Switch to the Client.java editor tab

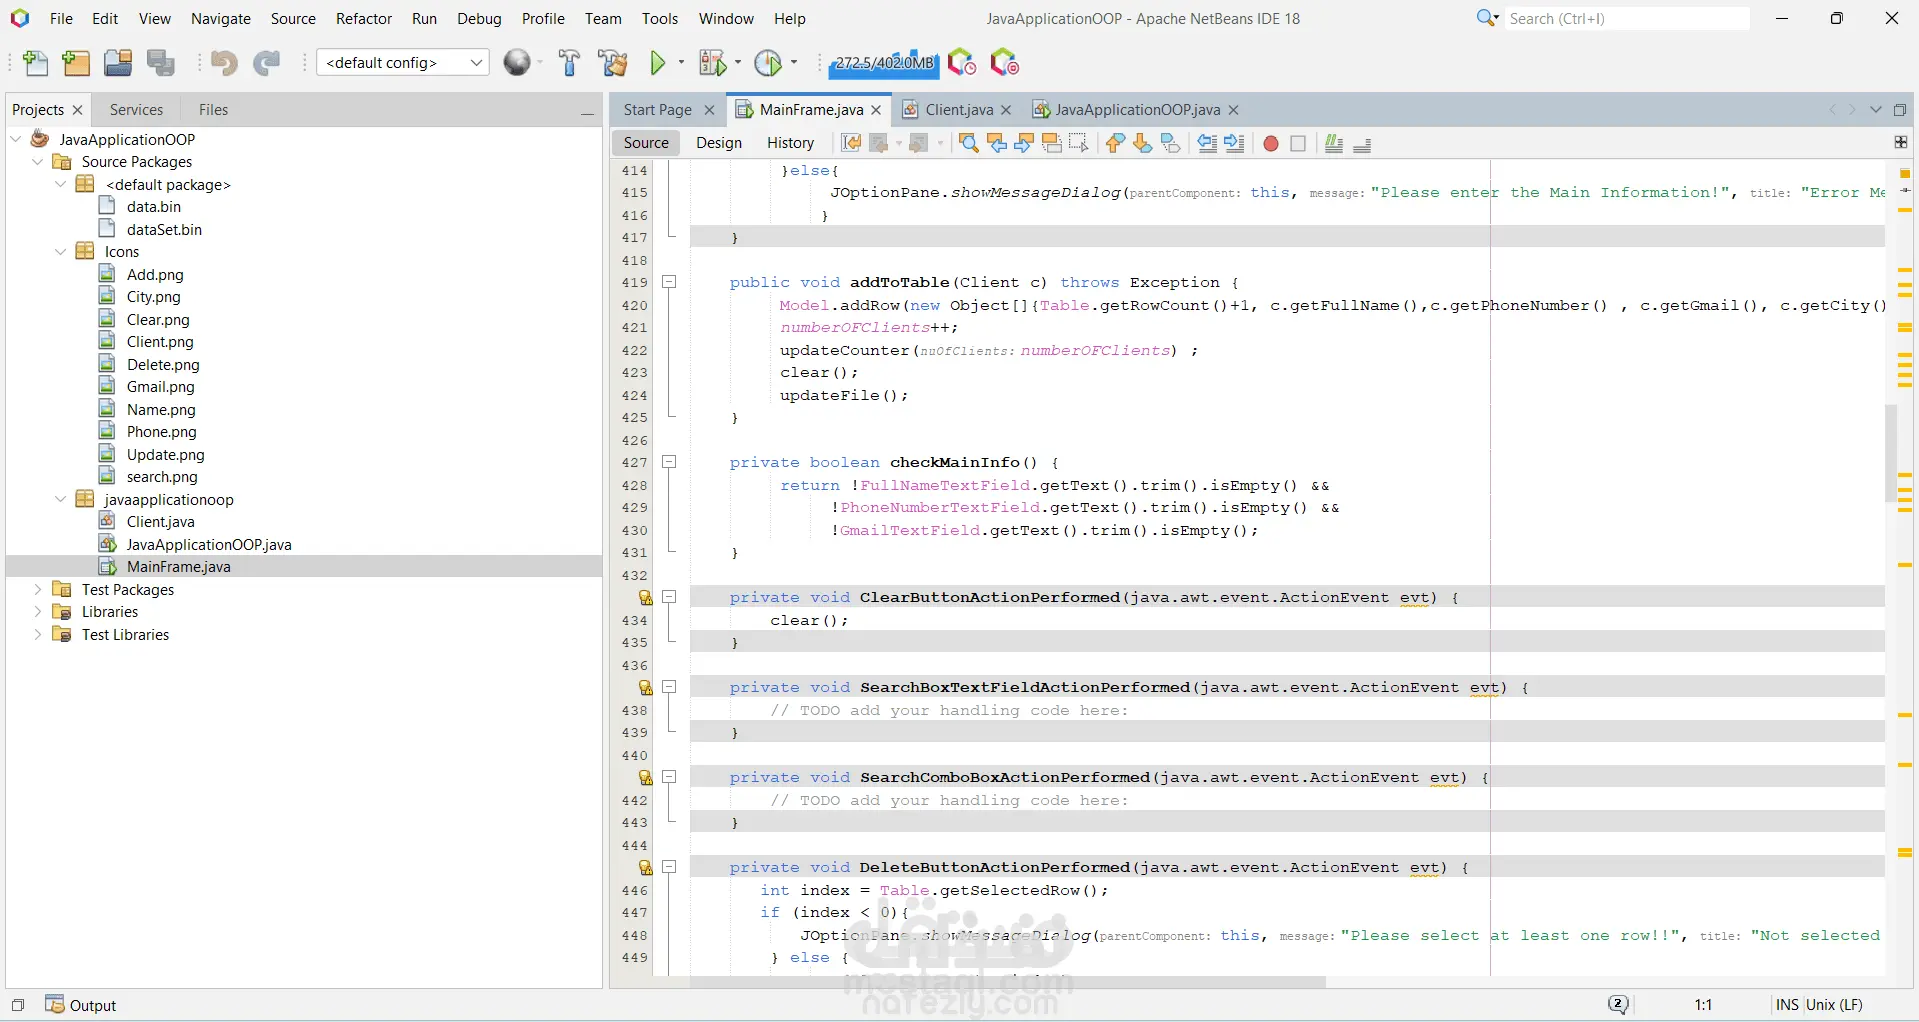[x=957, y=110]
